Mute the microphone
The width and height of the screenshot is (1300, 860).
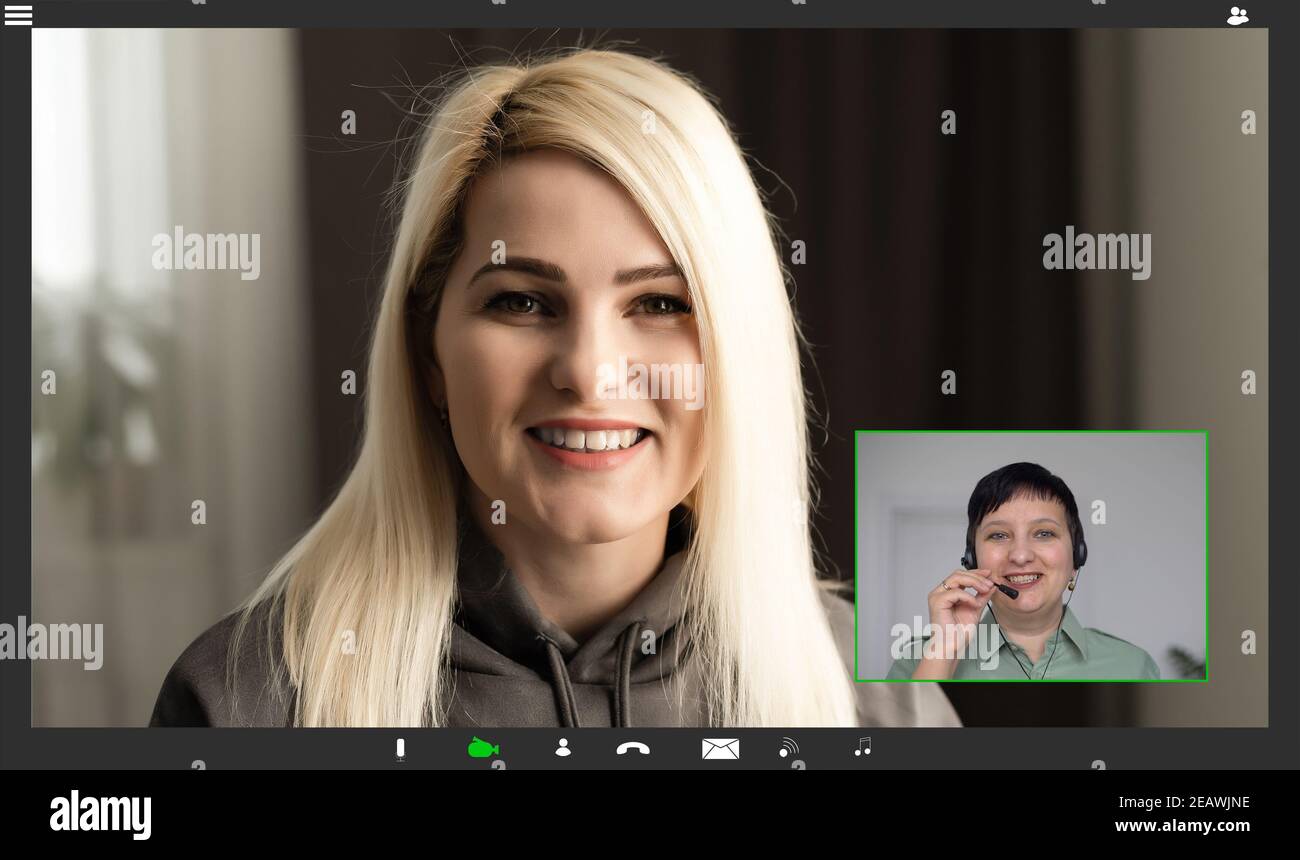click(400, 749)
